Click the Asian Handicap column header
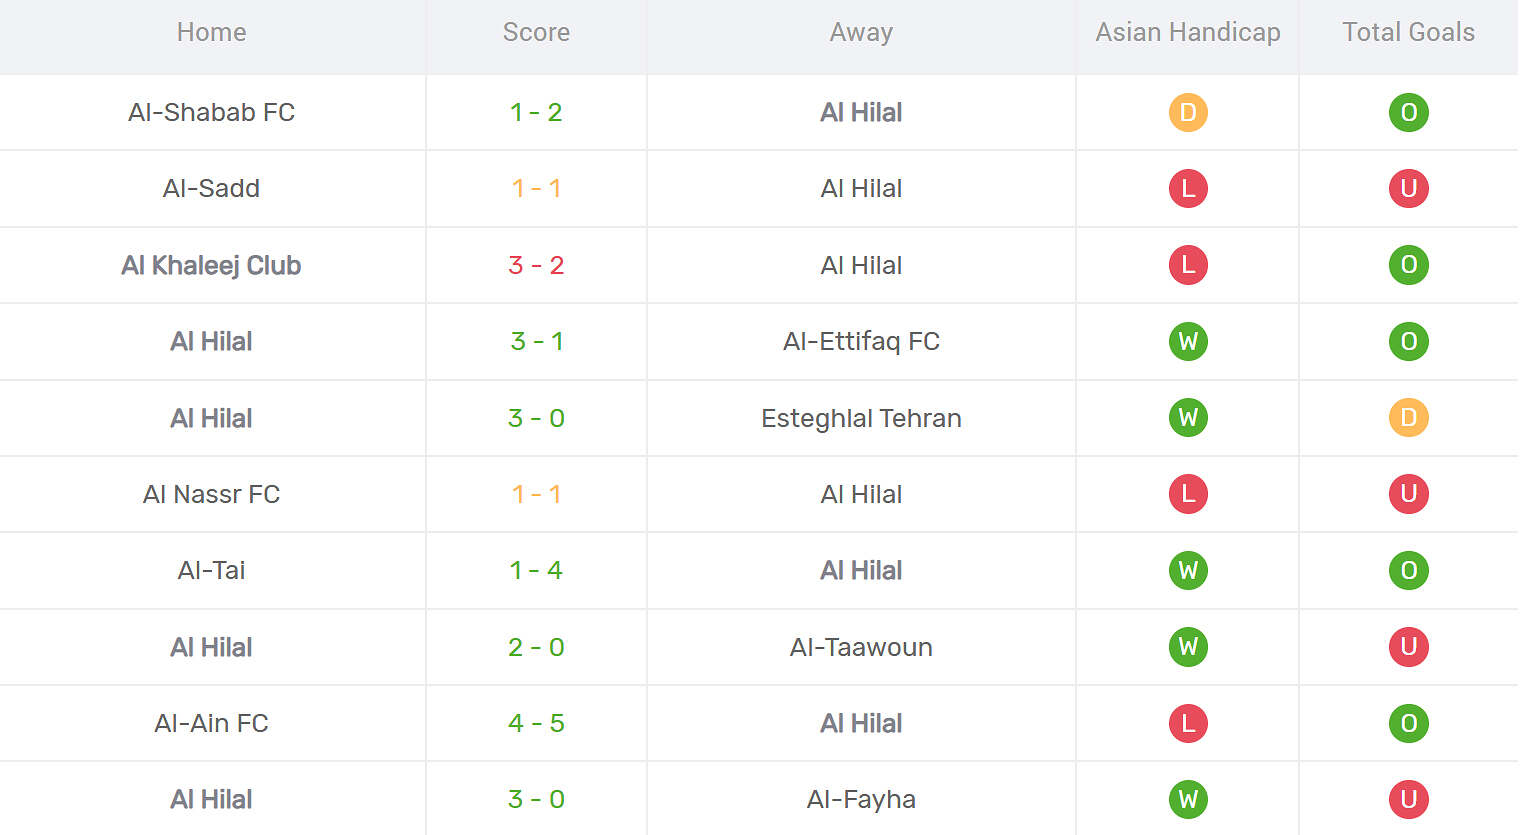 click(x=1187, y=32)
